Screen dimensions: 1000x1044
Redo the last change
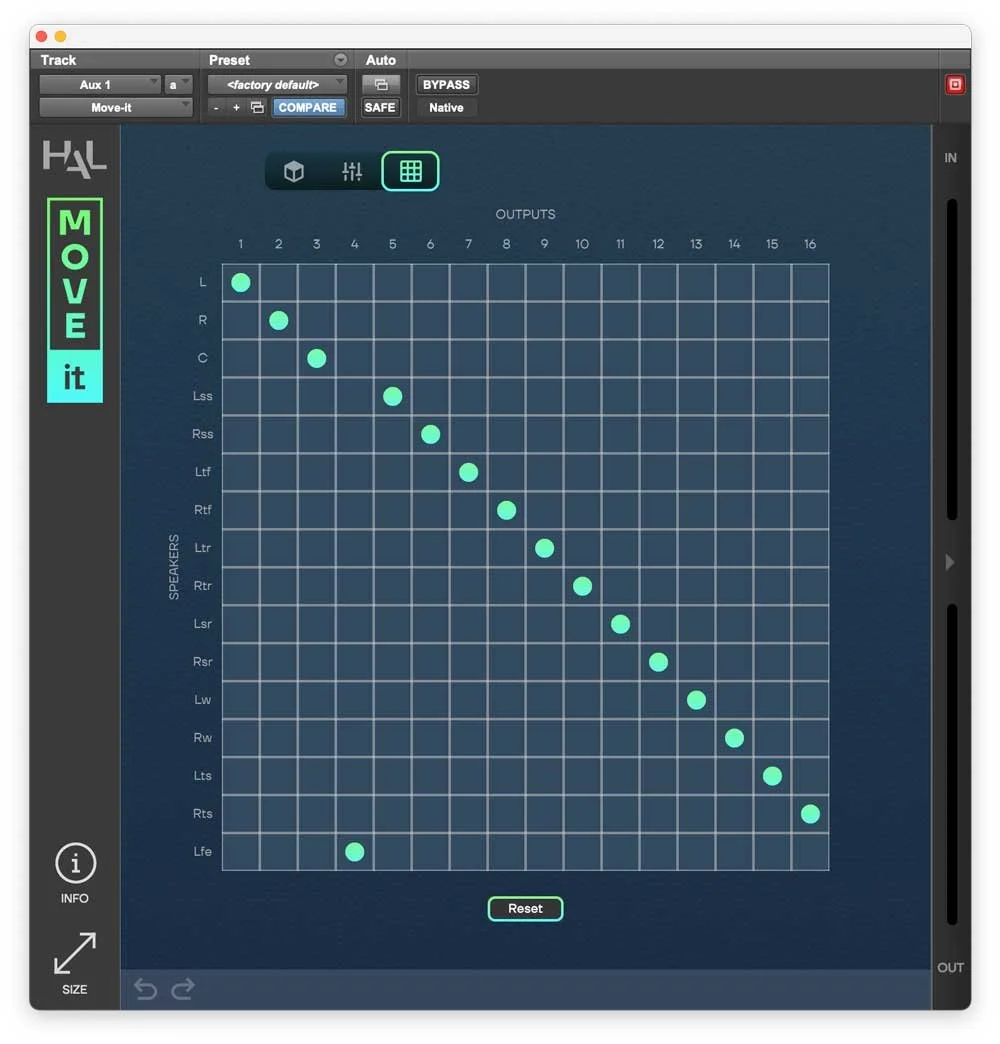[183, 989]
